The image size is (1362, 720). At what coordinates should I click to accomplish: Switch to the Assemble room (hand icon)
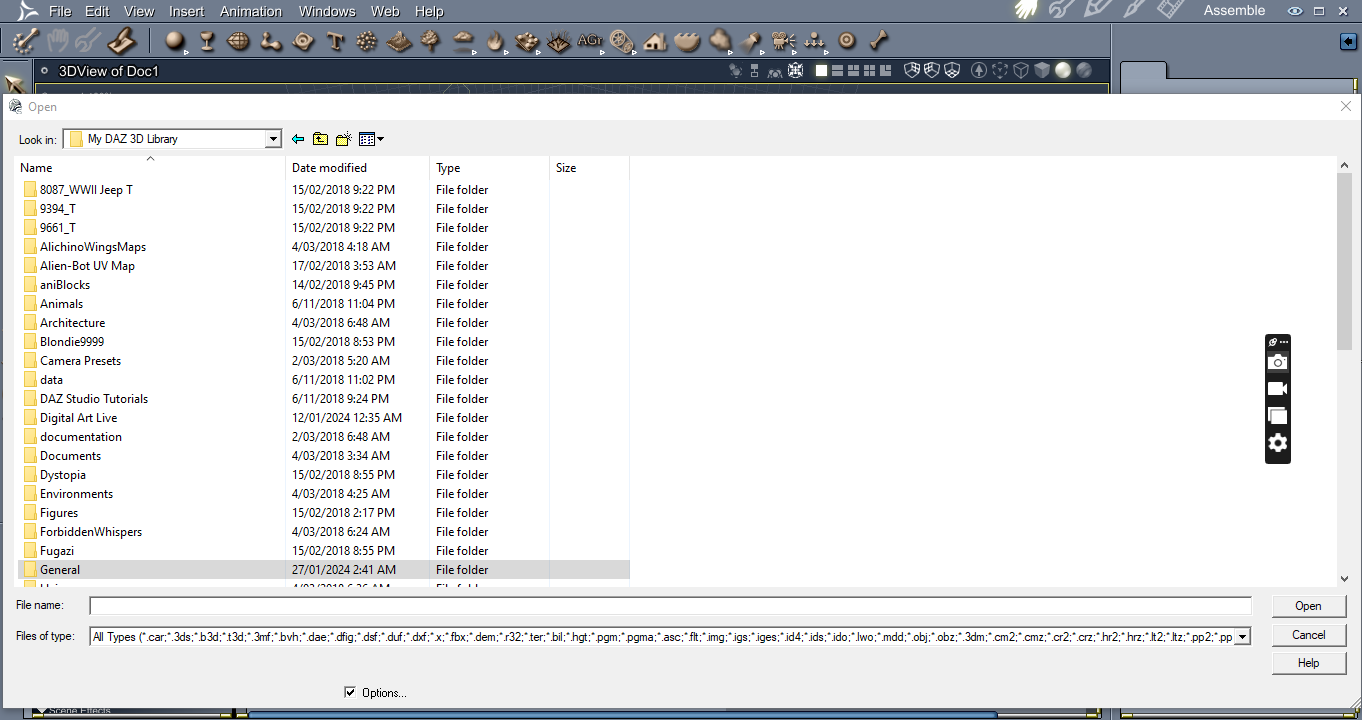click(x=1027, y=10)
